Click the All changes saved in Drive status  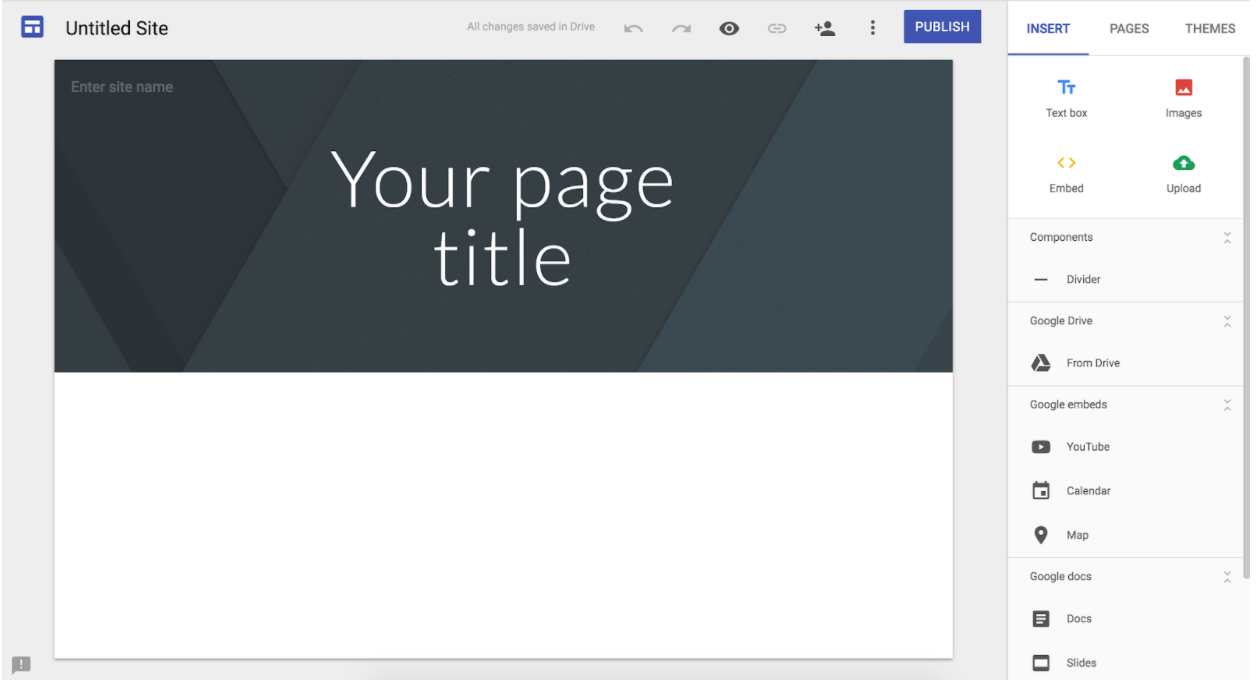[x=531, y=27]
